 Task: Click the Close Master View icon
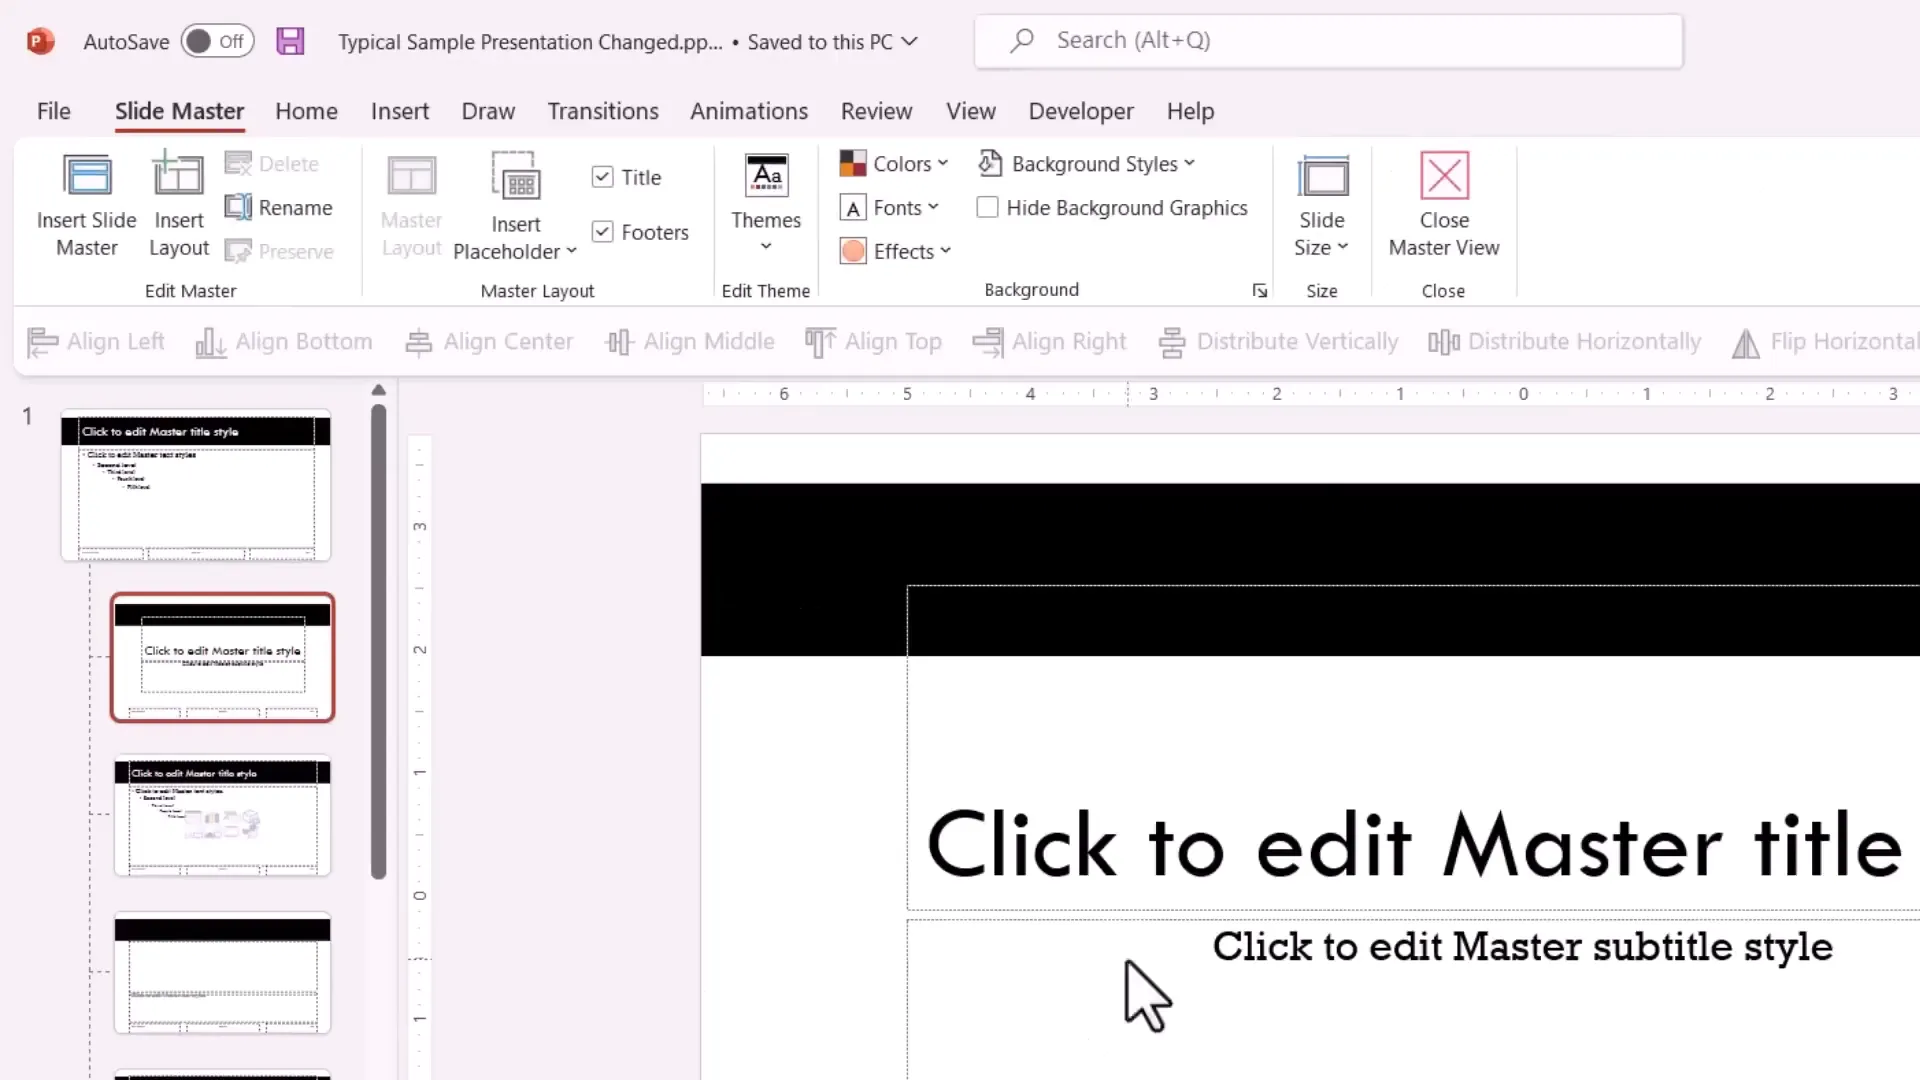pyautogui.click(x=1444, y=176)
